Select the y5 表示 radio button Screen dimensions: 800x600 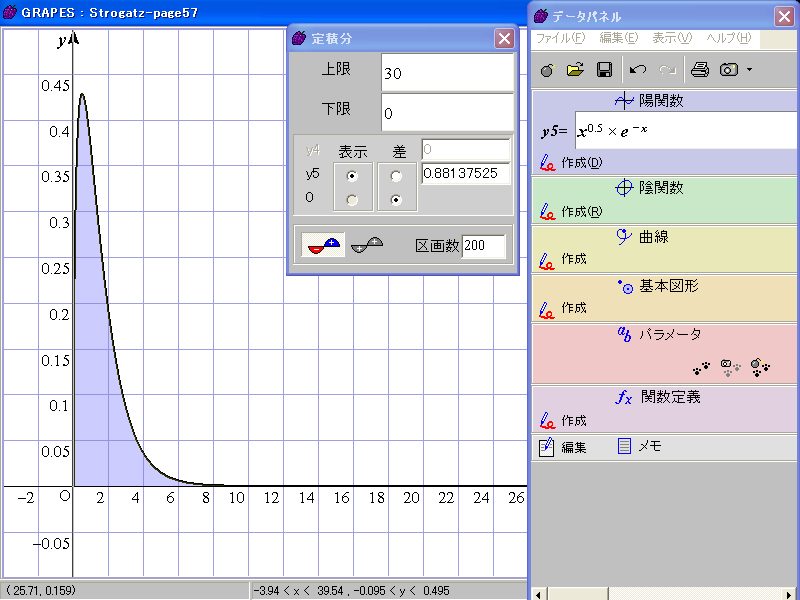352,175
